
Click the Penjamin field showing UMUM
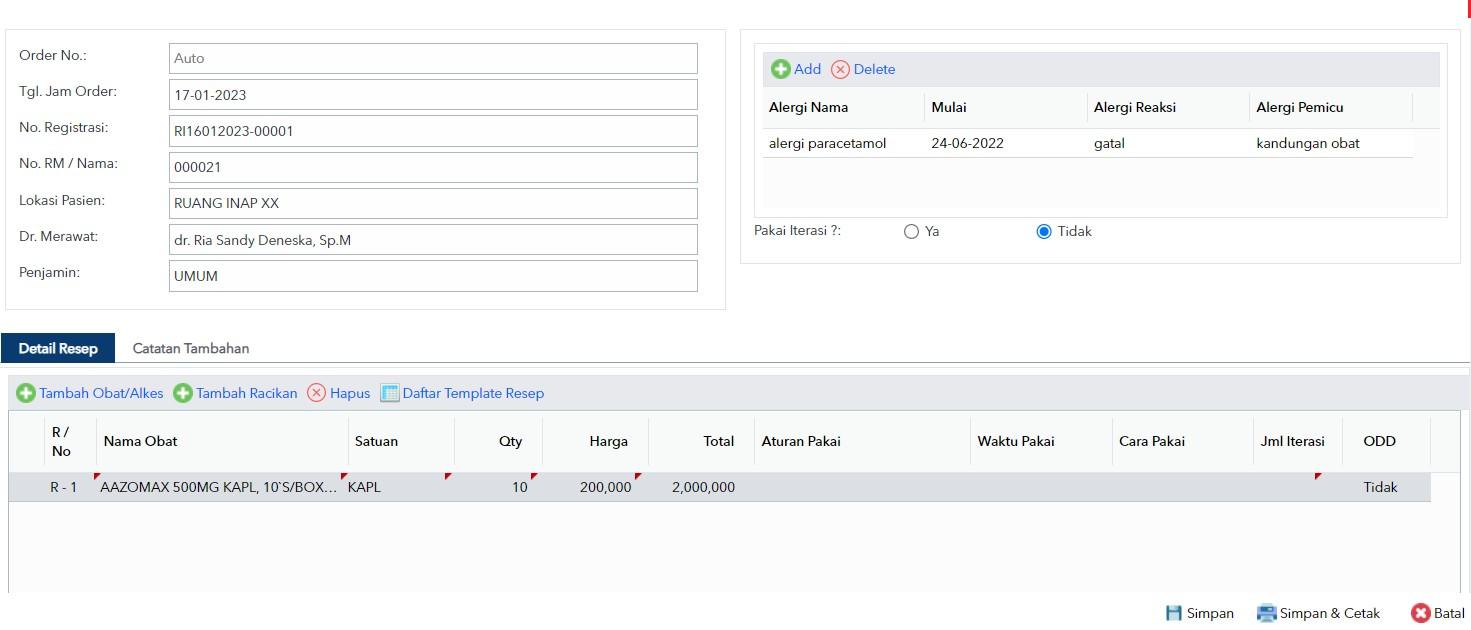[433, 276]
